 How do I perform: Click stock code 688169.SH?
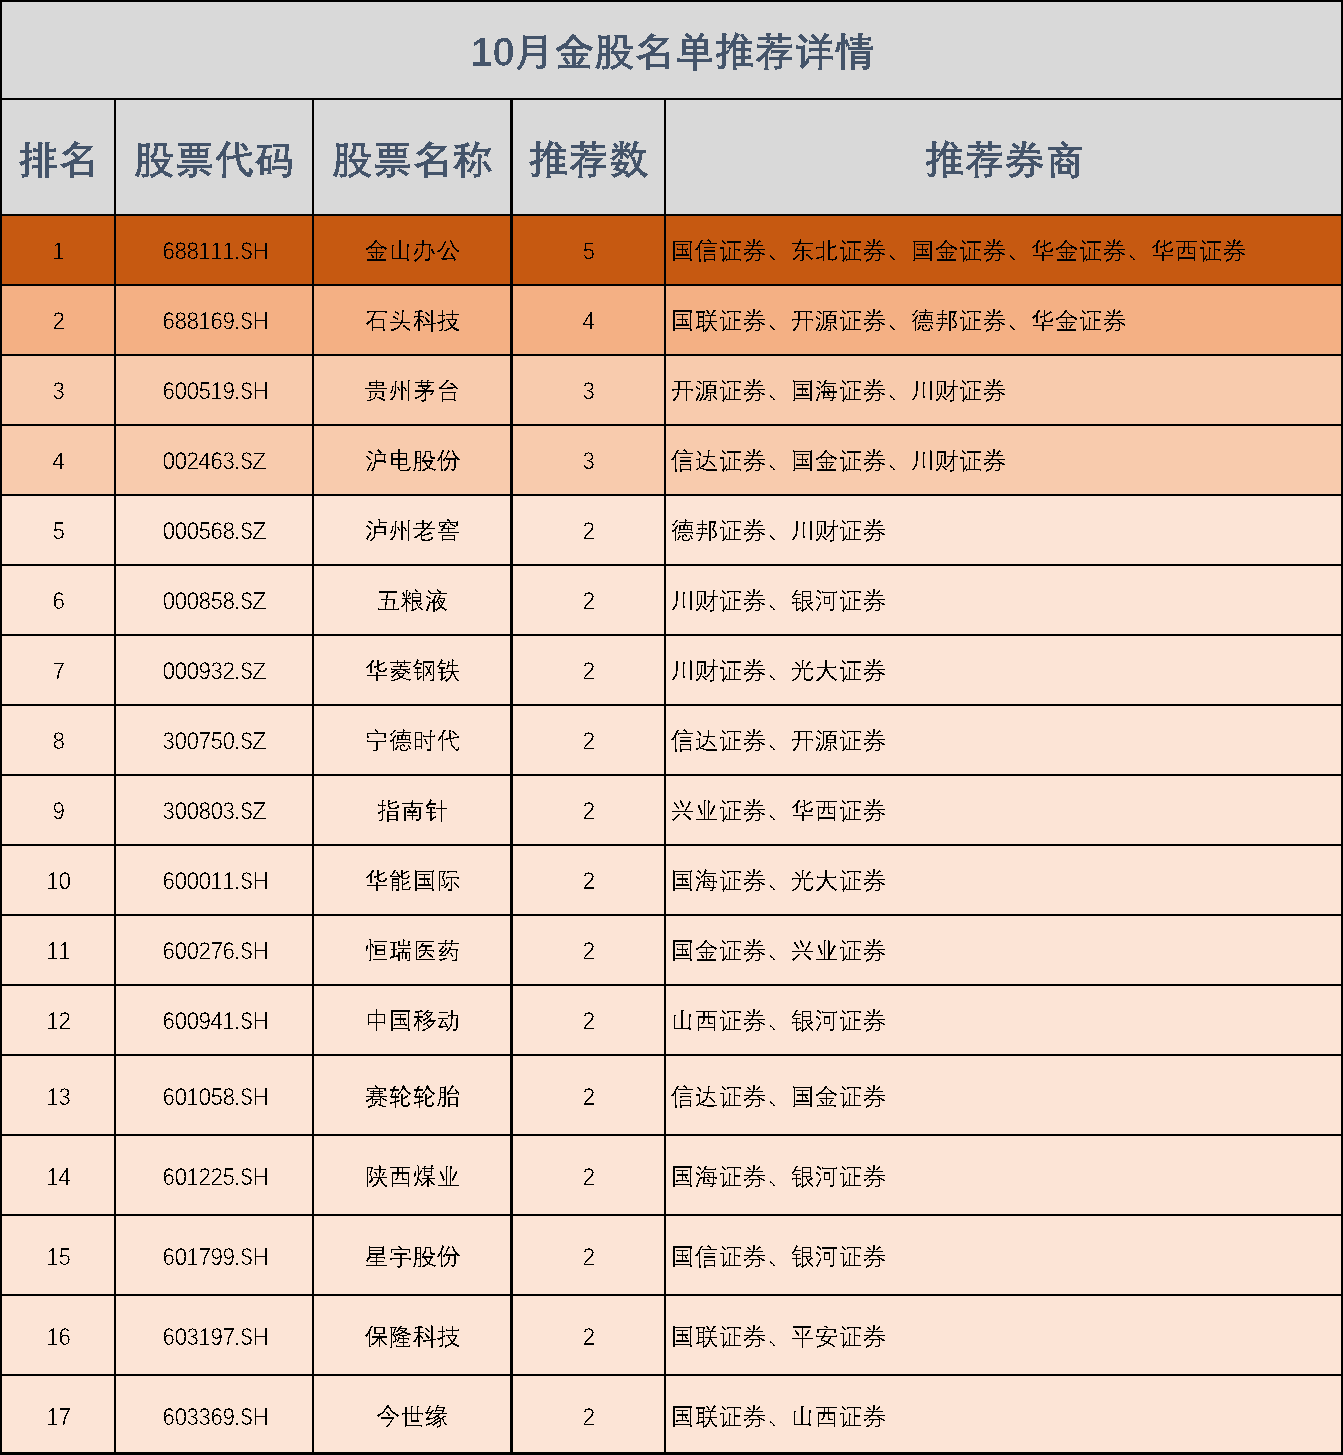click(215, 321)
